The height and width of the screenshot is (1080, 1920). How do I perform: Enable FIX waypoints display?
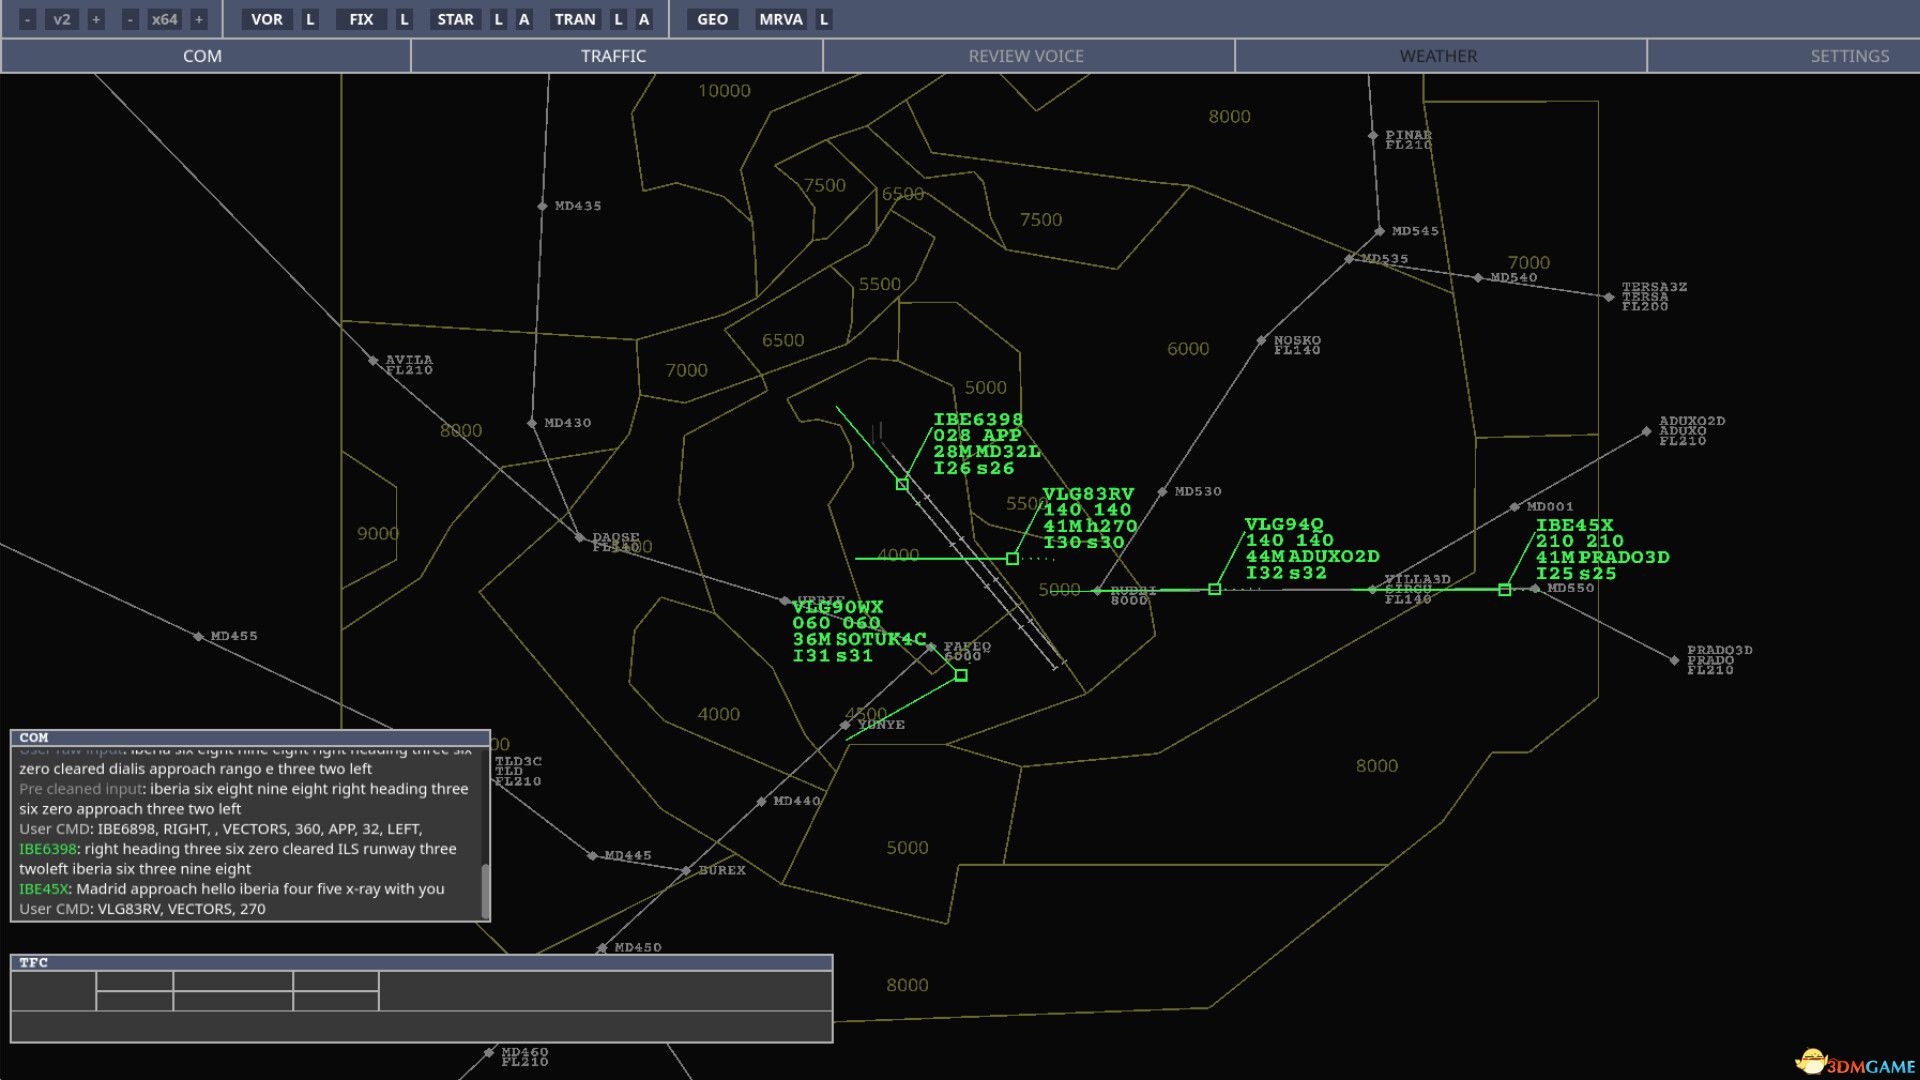pyautogui.click(x=361, y=18)
